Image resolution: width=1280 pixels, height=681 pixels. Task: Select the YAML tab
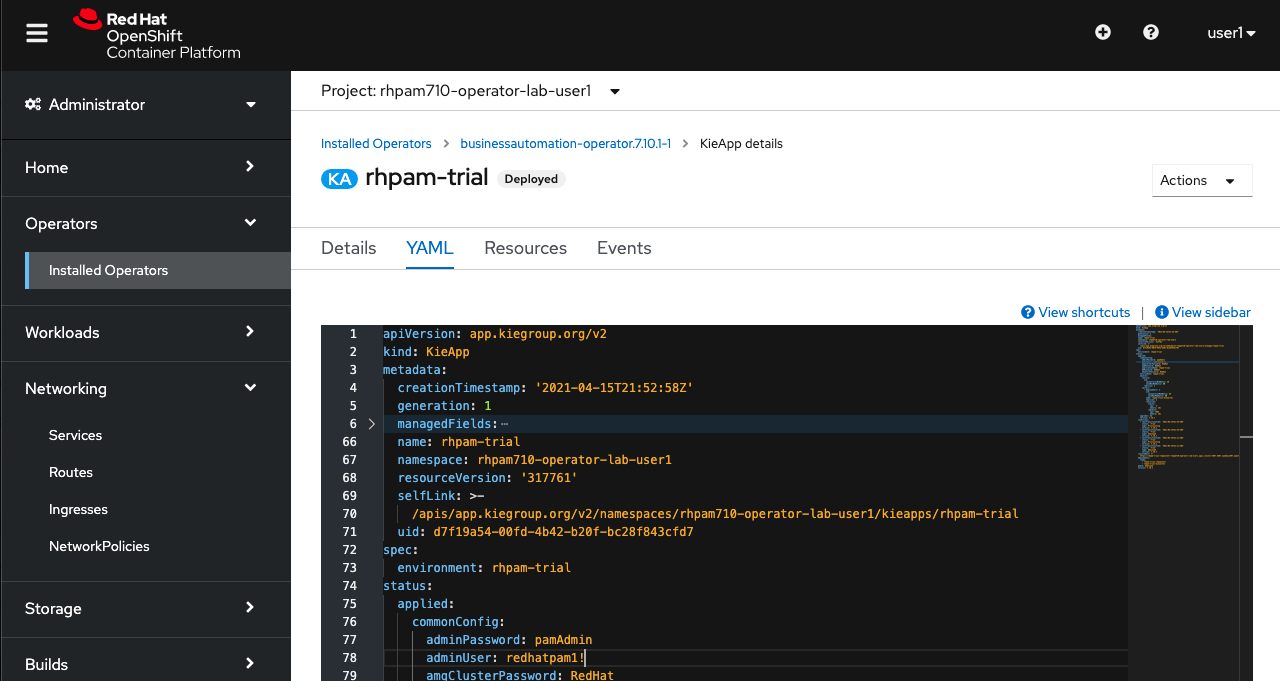click(430, 248)
